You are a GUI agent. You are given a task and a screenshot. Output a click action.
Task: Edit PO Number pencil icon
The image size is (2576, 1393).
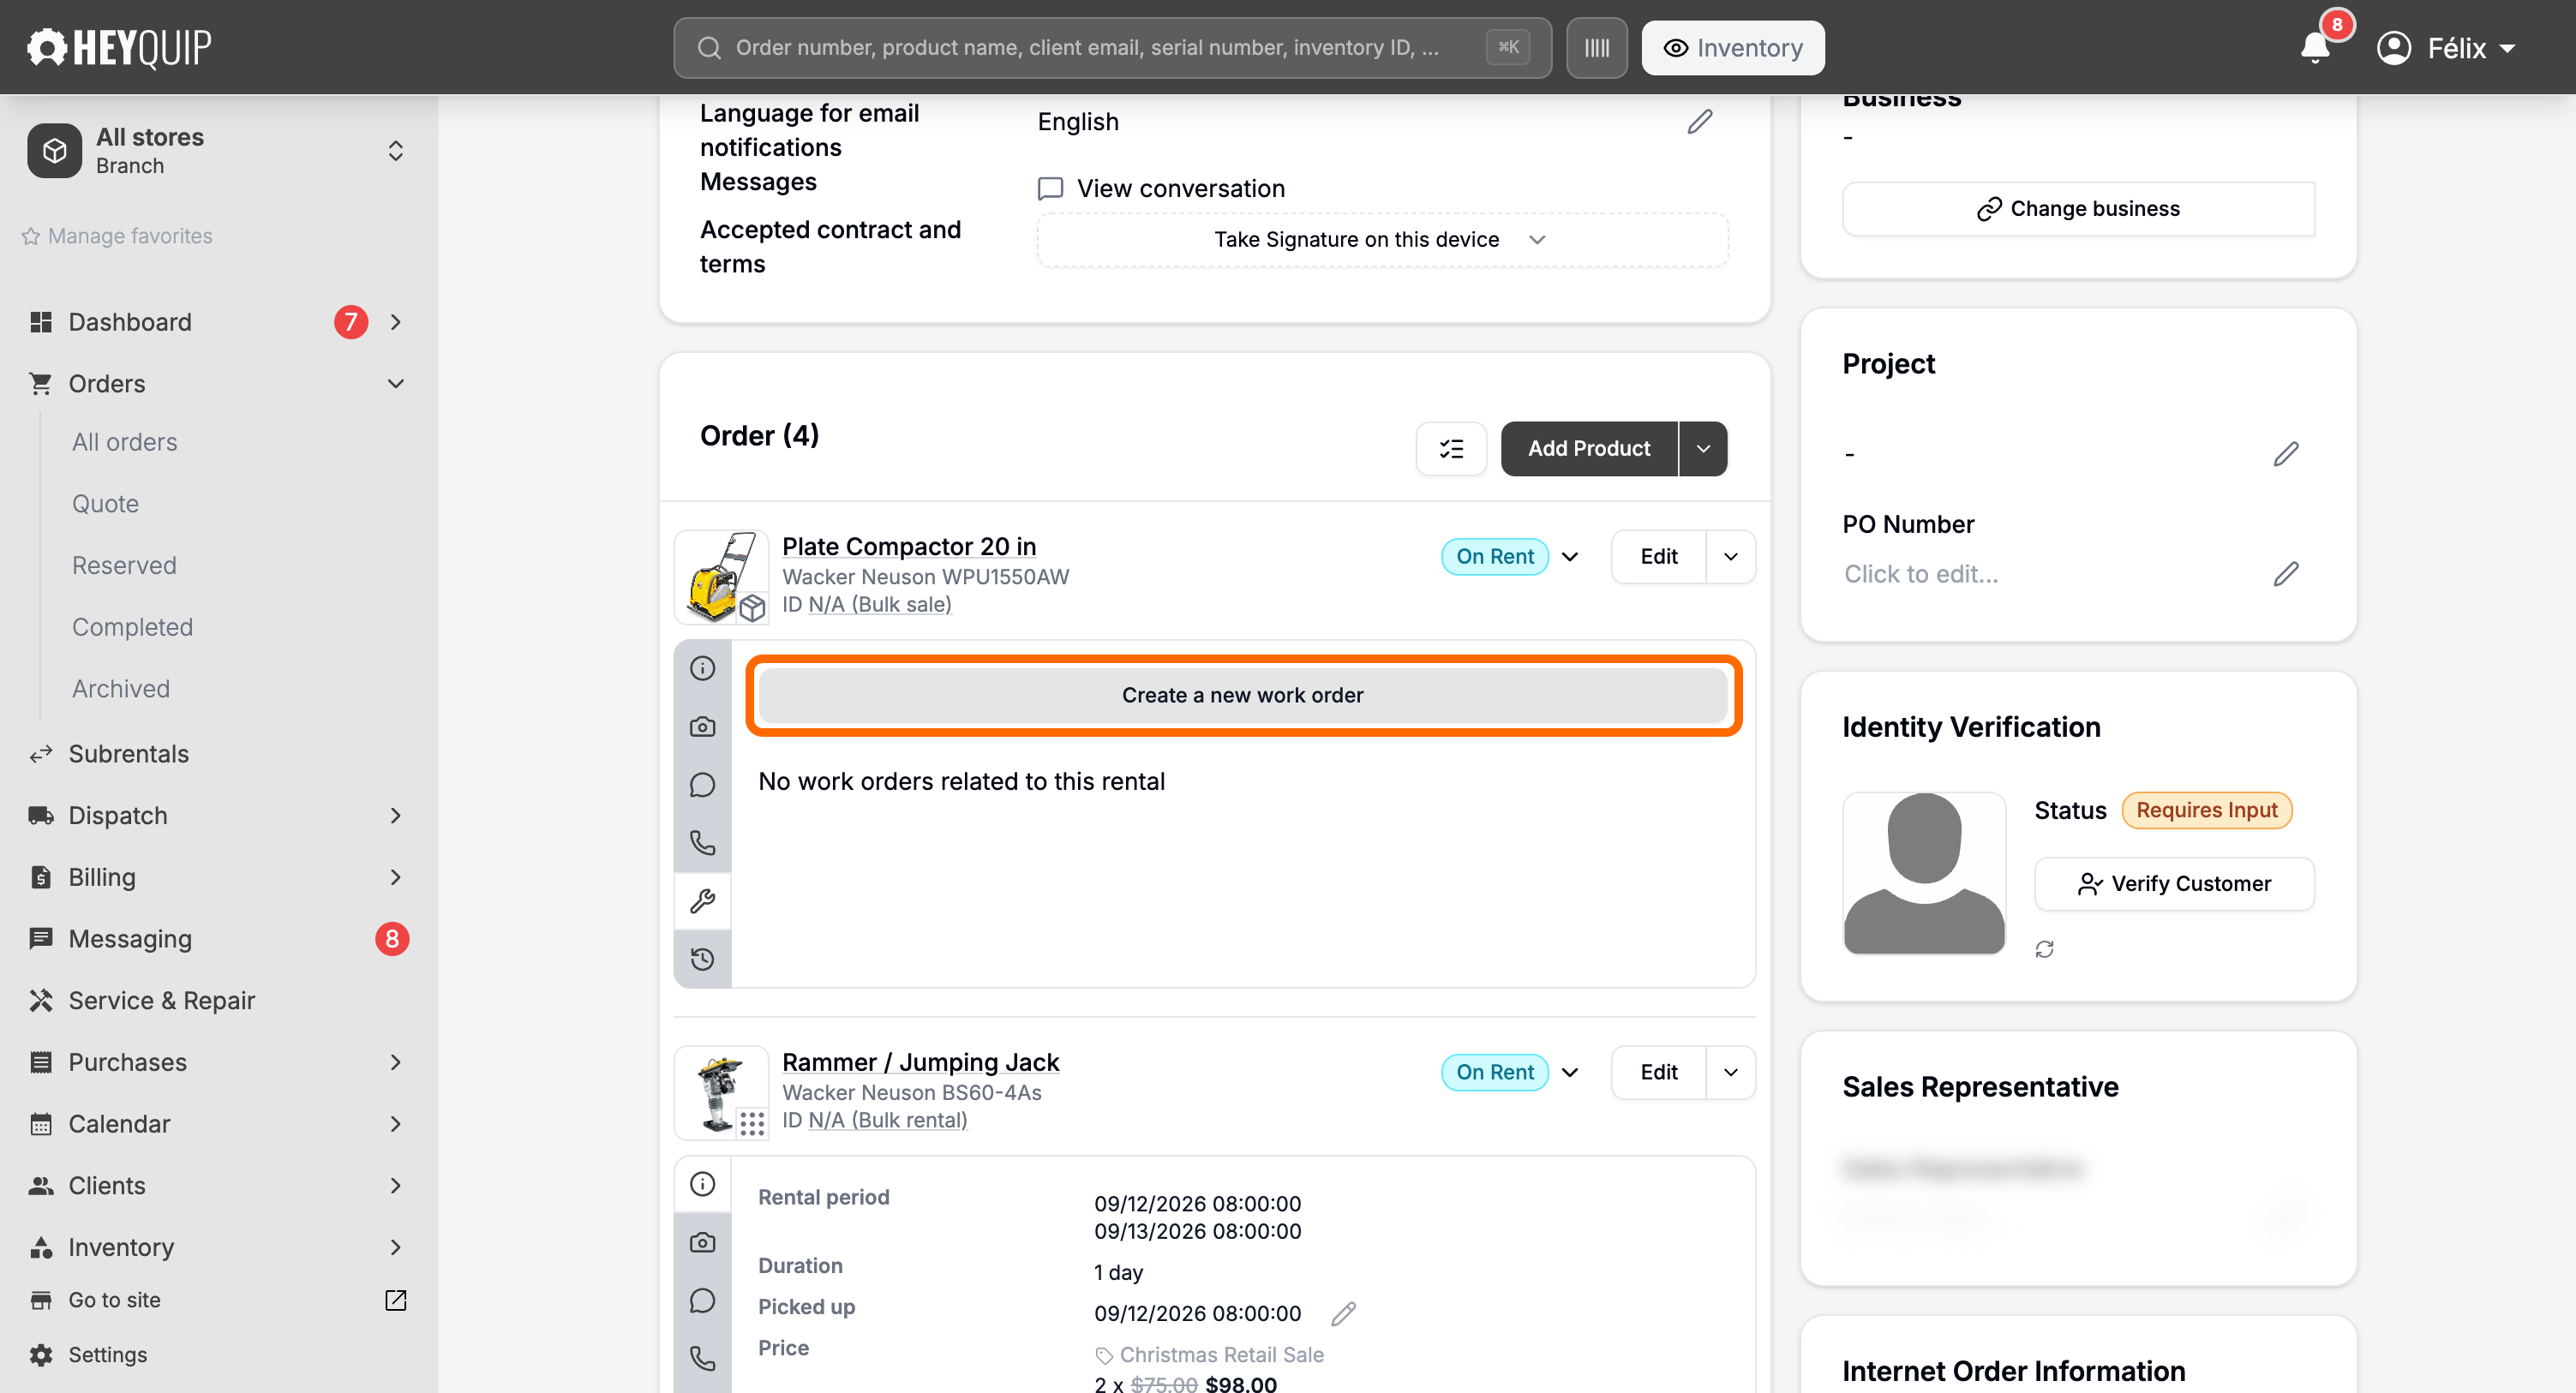pos(2285,574)
